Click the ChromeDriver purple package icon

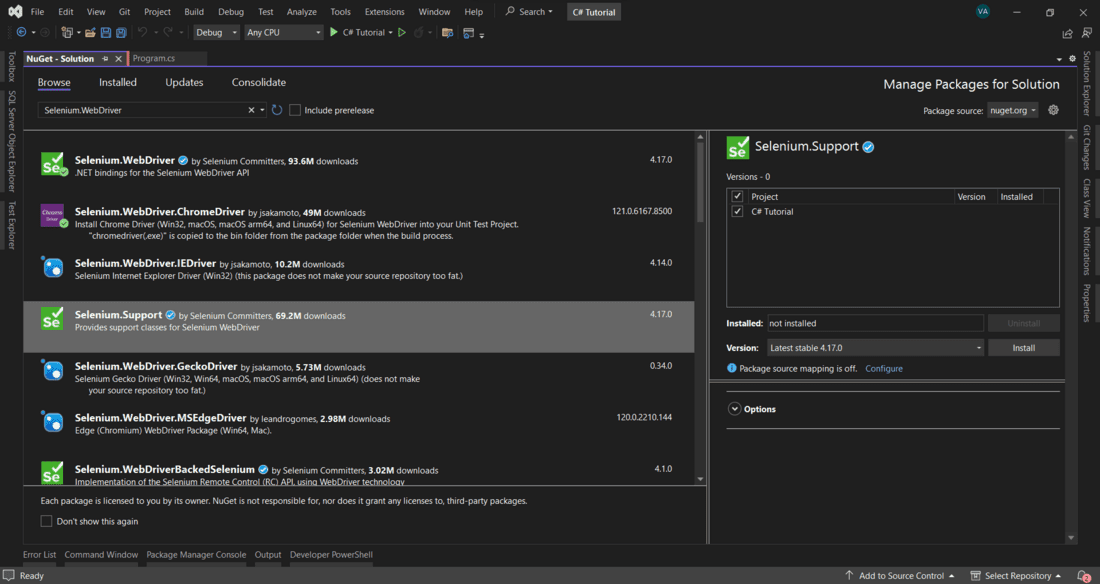[x=53, y=215]
